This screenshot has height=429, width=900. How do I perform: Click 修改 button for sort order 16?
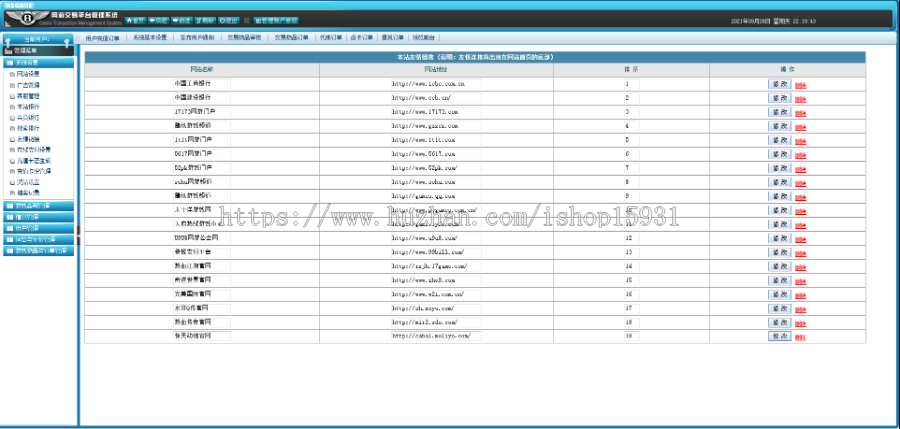[779, 294]
